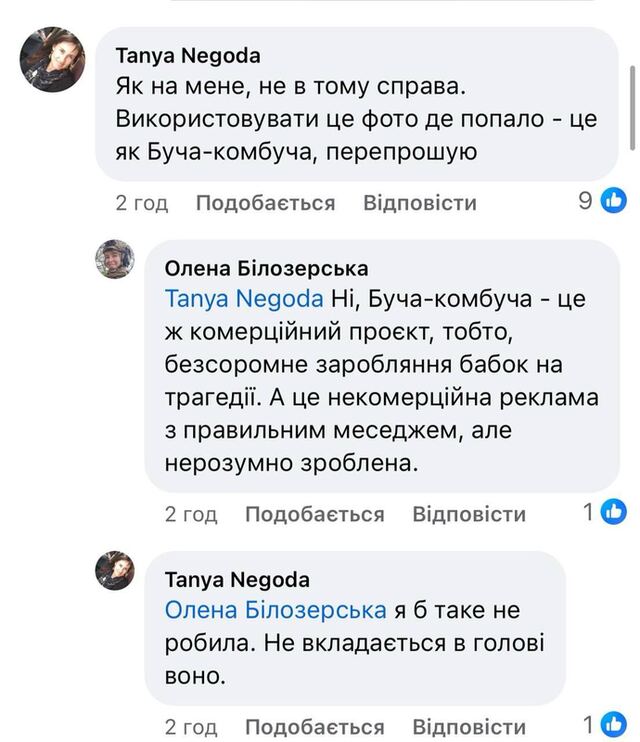Click the like reaction icon on Tanya's last reply
640x742 pixels.
pyautogui.click(x=614, y=725)
